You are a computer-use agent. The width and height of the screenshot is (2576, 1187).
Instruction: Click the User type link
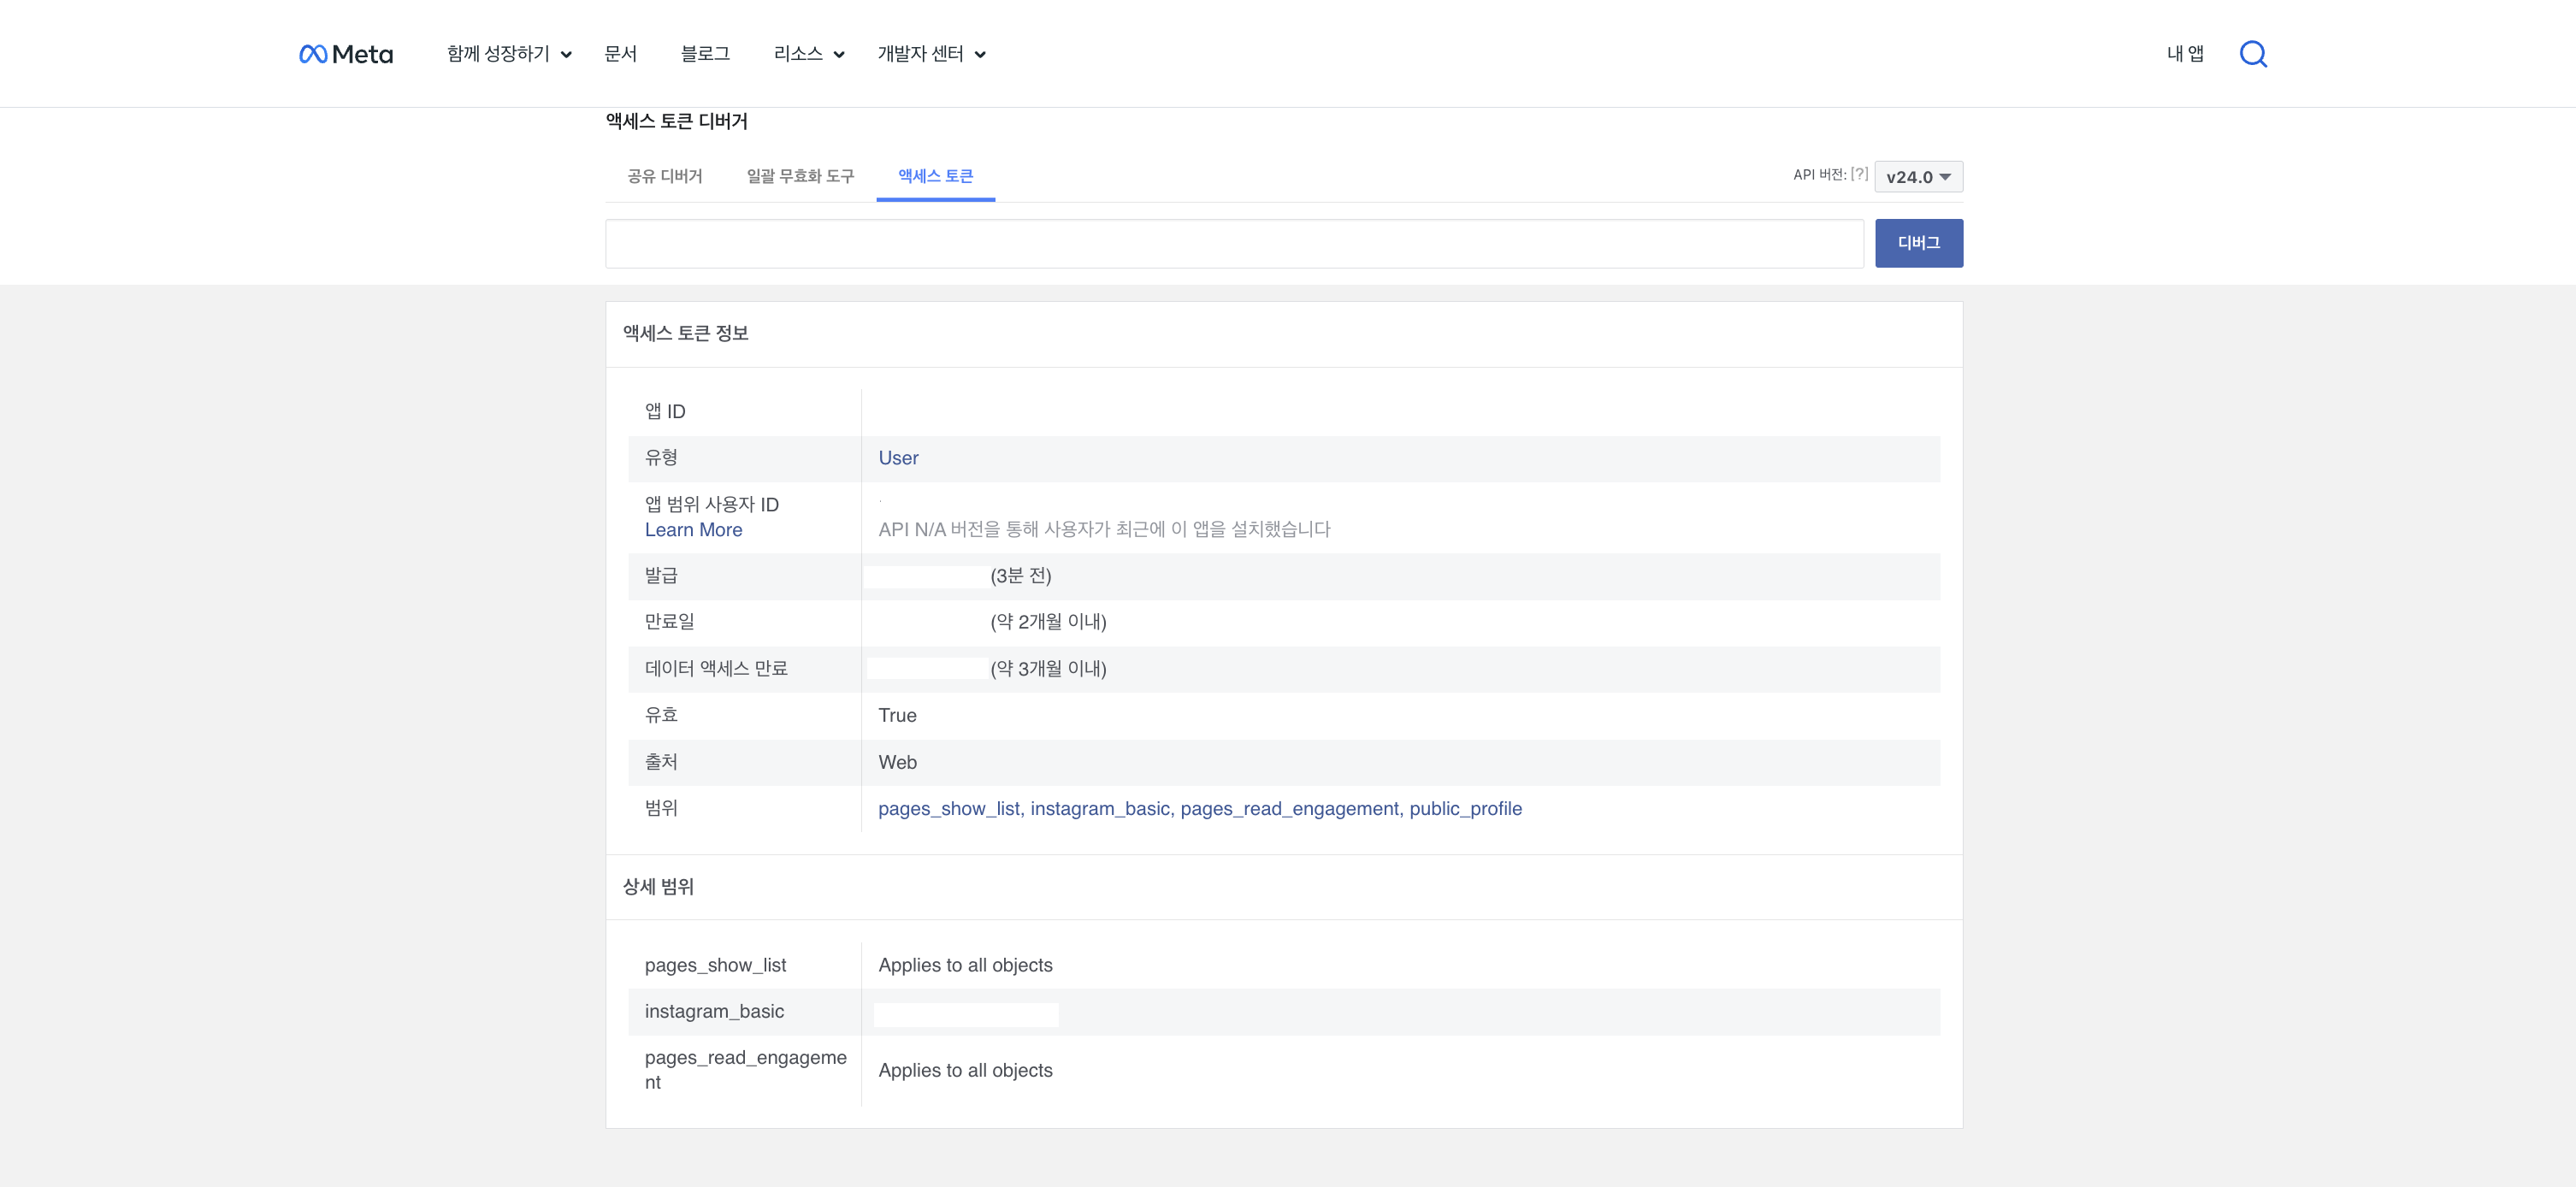pyautogui.click(x=898, y=458)
